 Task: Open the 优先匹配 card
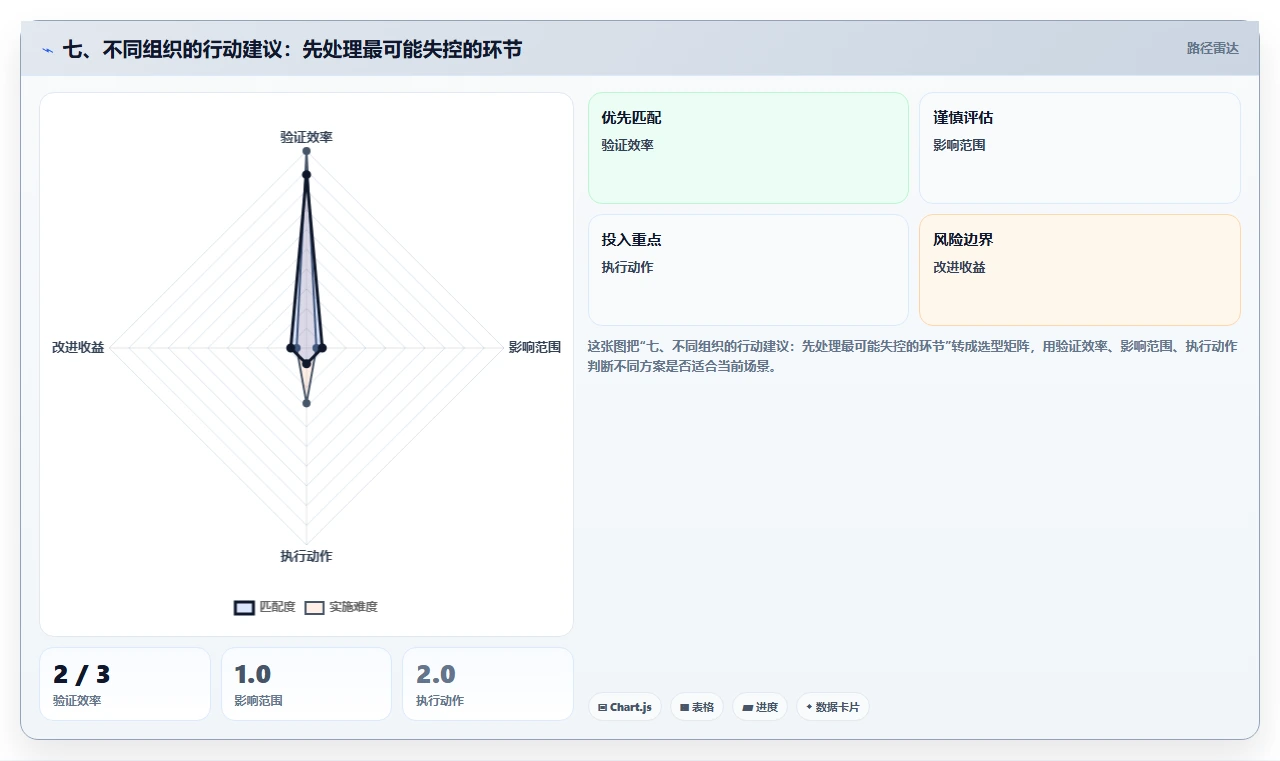click(748, 148)
